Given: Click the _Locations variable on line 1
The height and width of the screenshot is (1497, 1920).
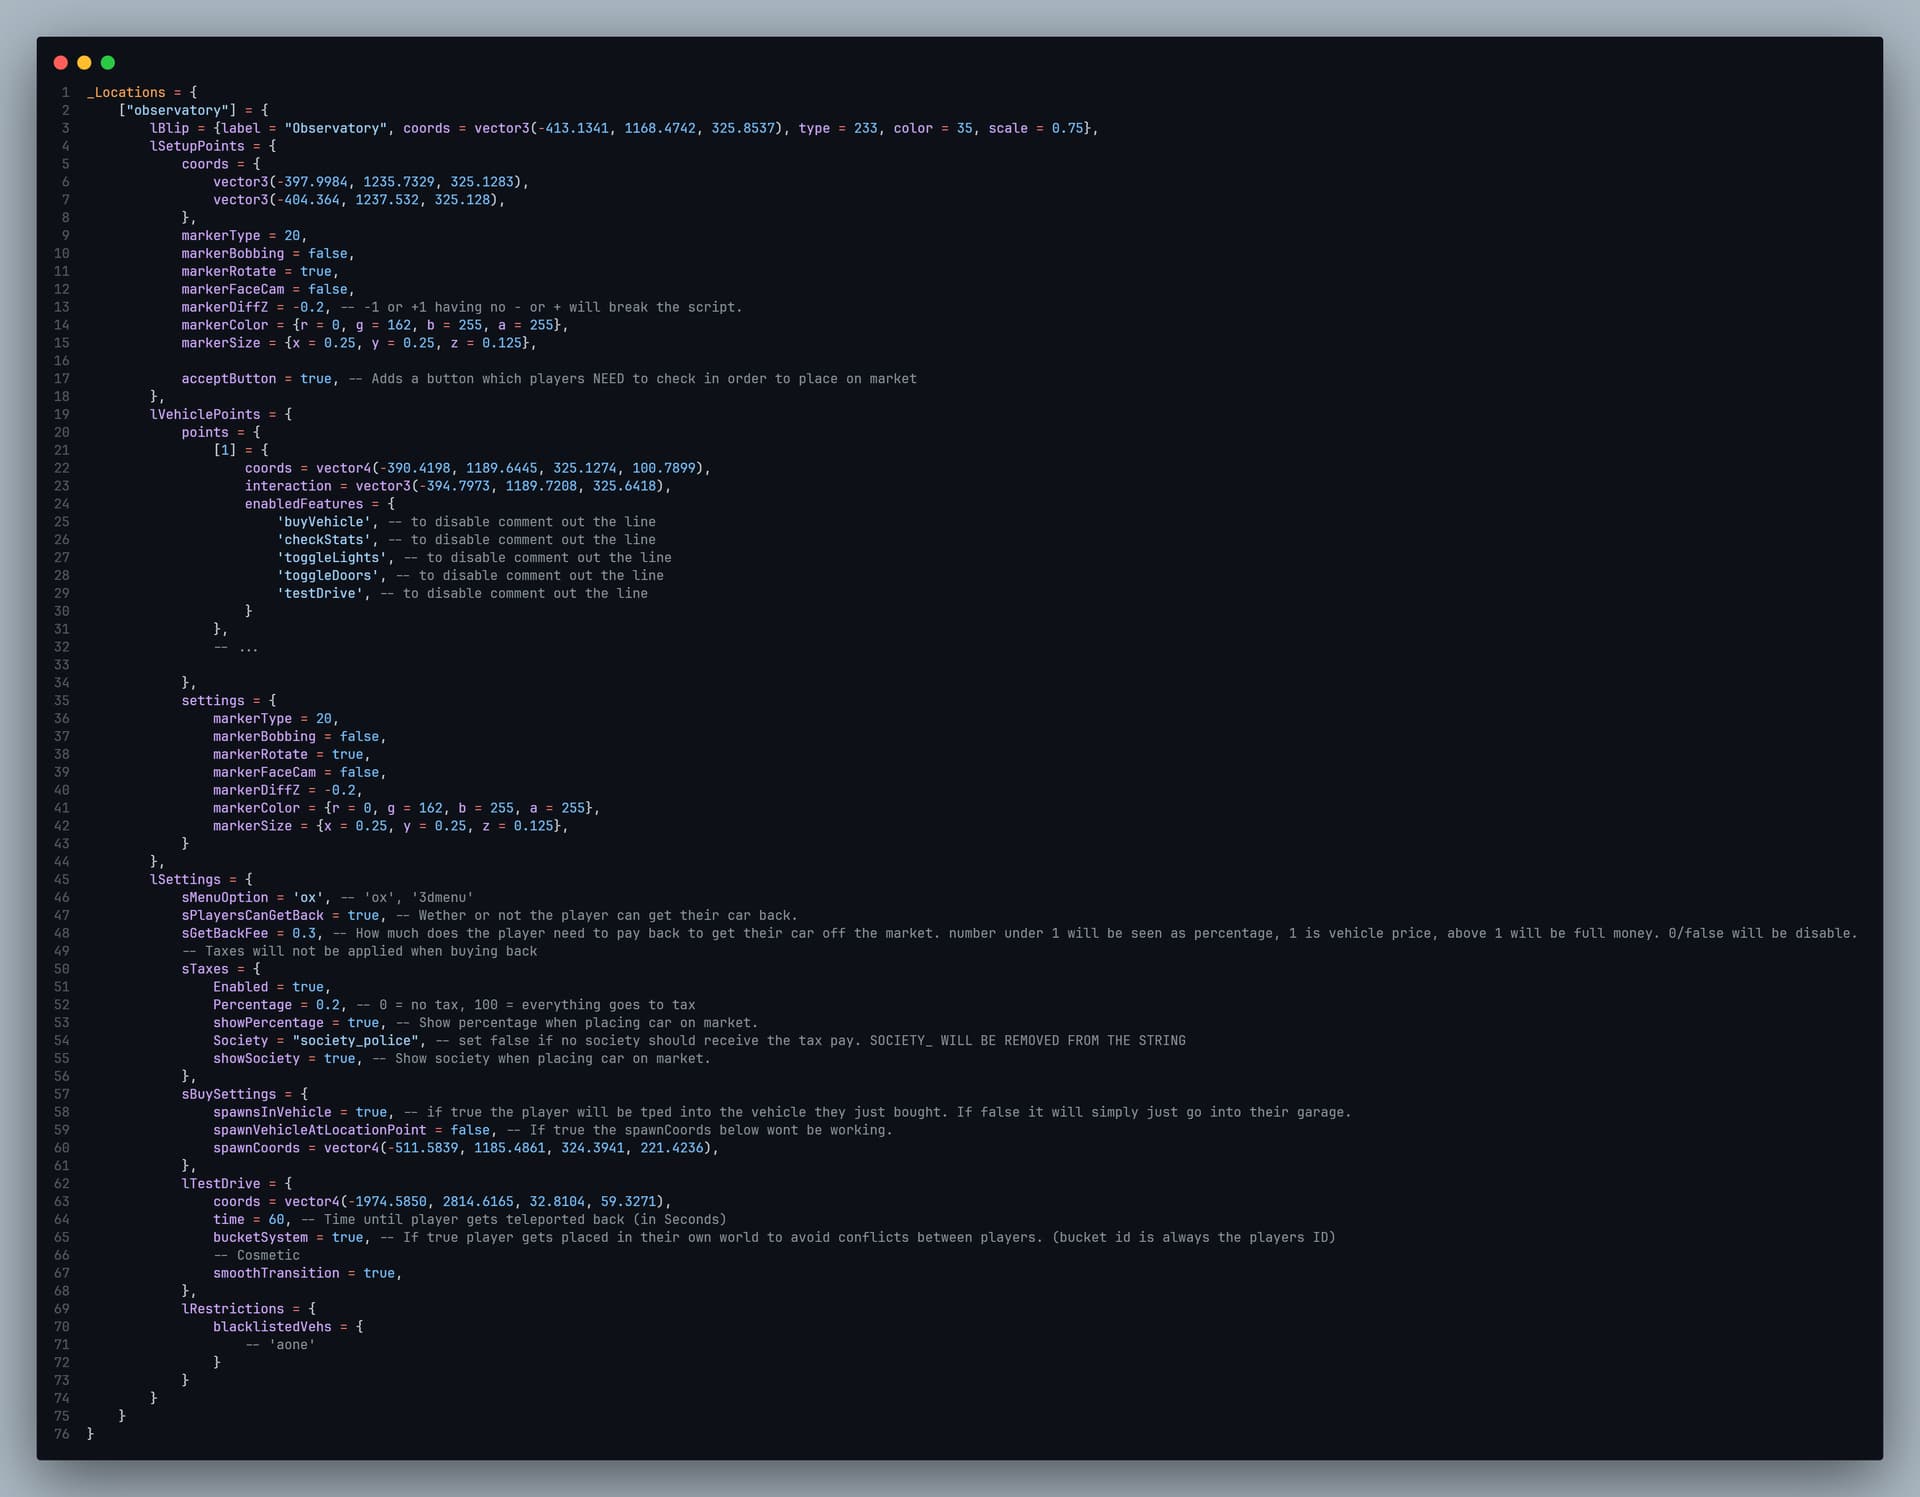Looking at the screenshot, I should coord(126,92).
